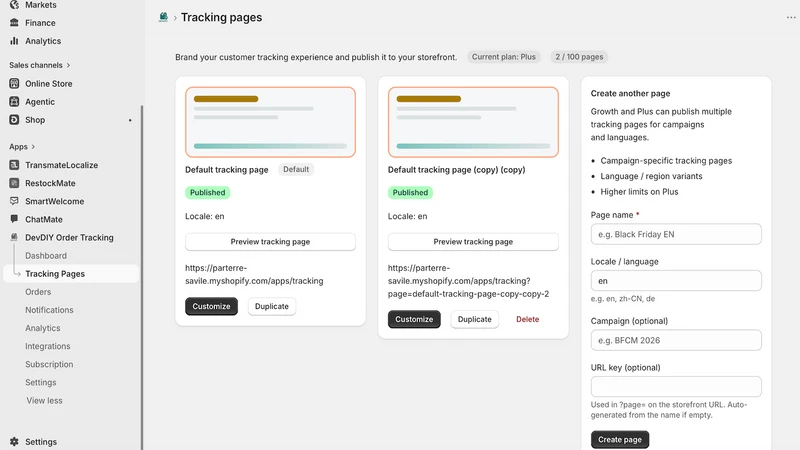Click the Create another page heading

coord(630,93)
